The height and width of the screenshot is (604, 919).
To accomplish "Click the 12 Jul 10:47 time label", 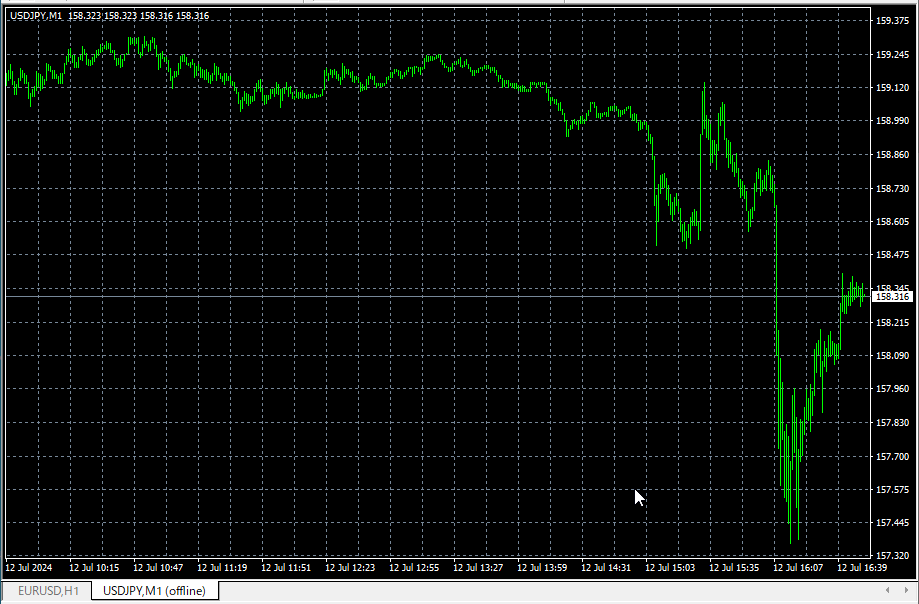I will pos(158,567).
